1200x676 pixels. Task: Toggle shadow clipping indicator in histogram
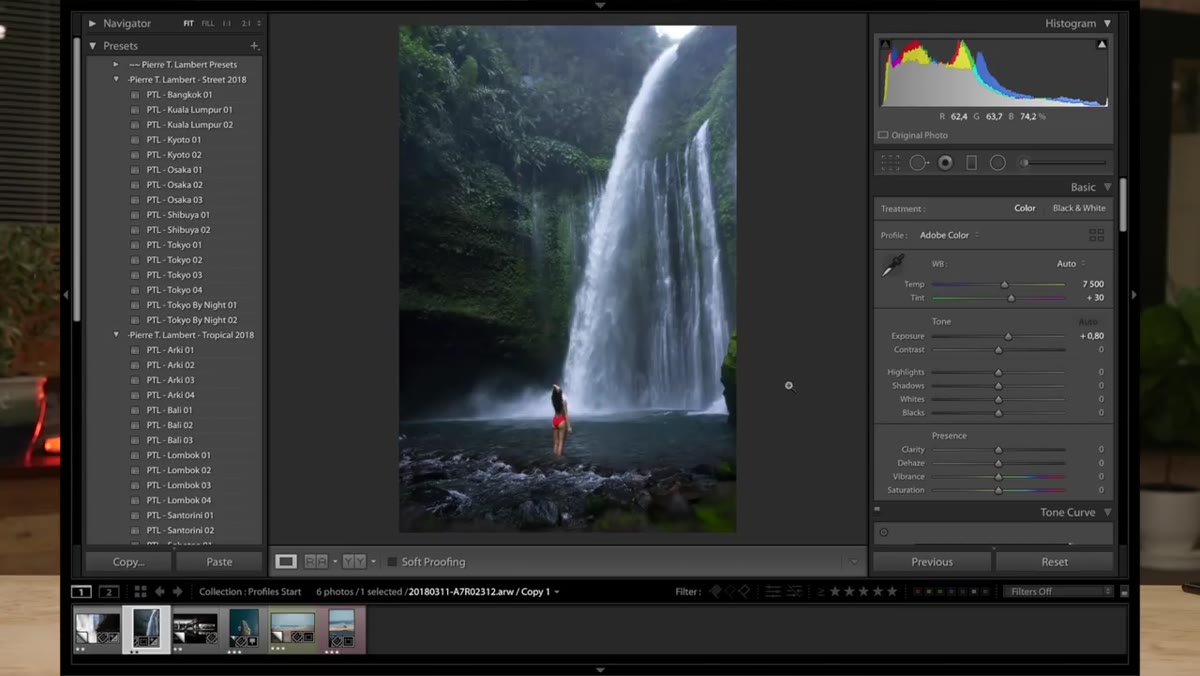pyautogui.click(x=885, y=44)
